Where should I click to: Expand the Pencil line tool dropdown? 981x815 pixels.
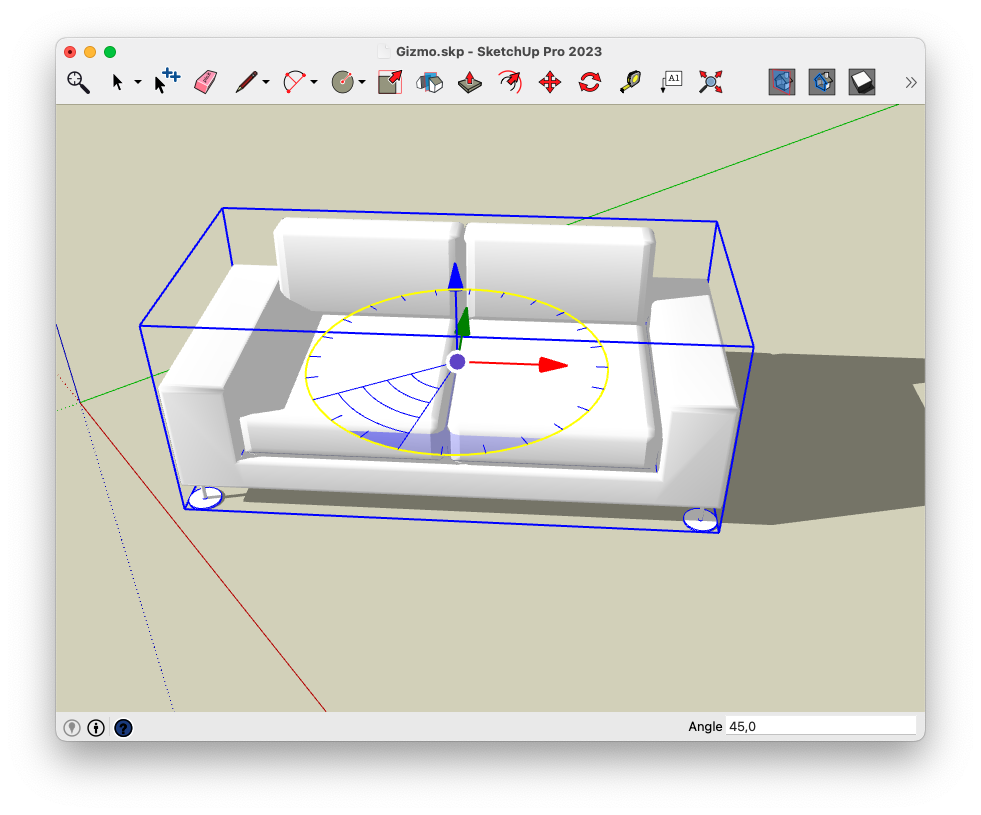pos(266,83)
